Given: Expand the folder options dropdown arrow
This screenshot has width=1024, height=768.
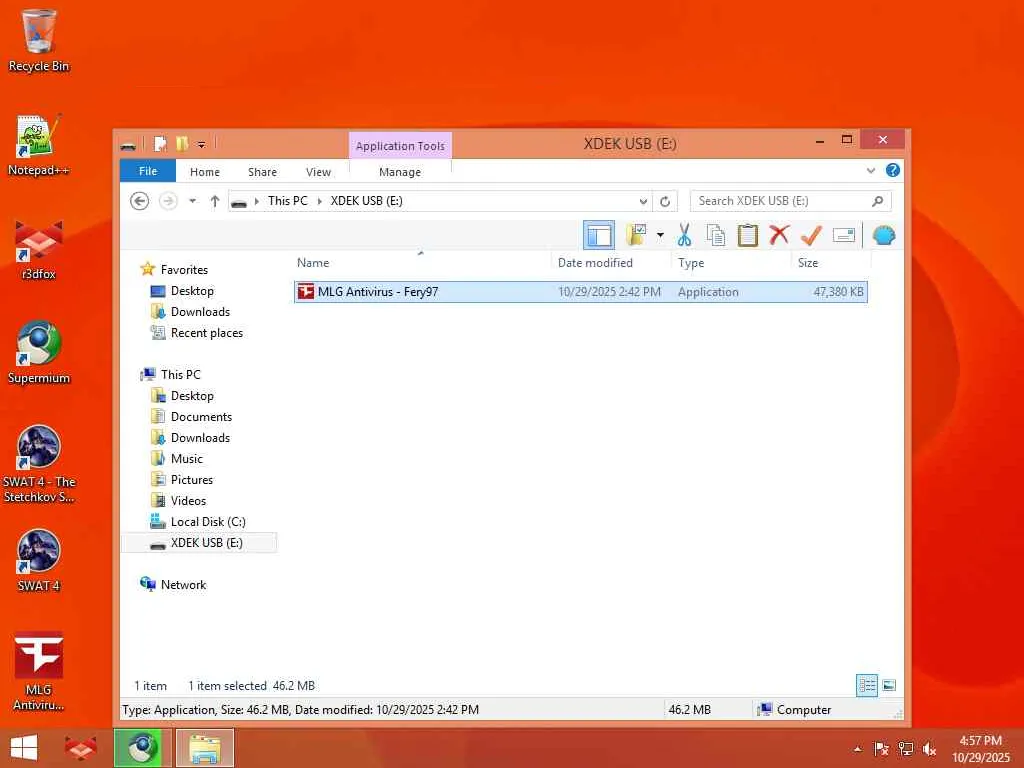Looking at the screenshot, I should click(660, 235).
